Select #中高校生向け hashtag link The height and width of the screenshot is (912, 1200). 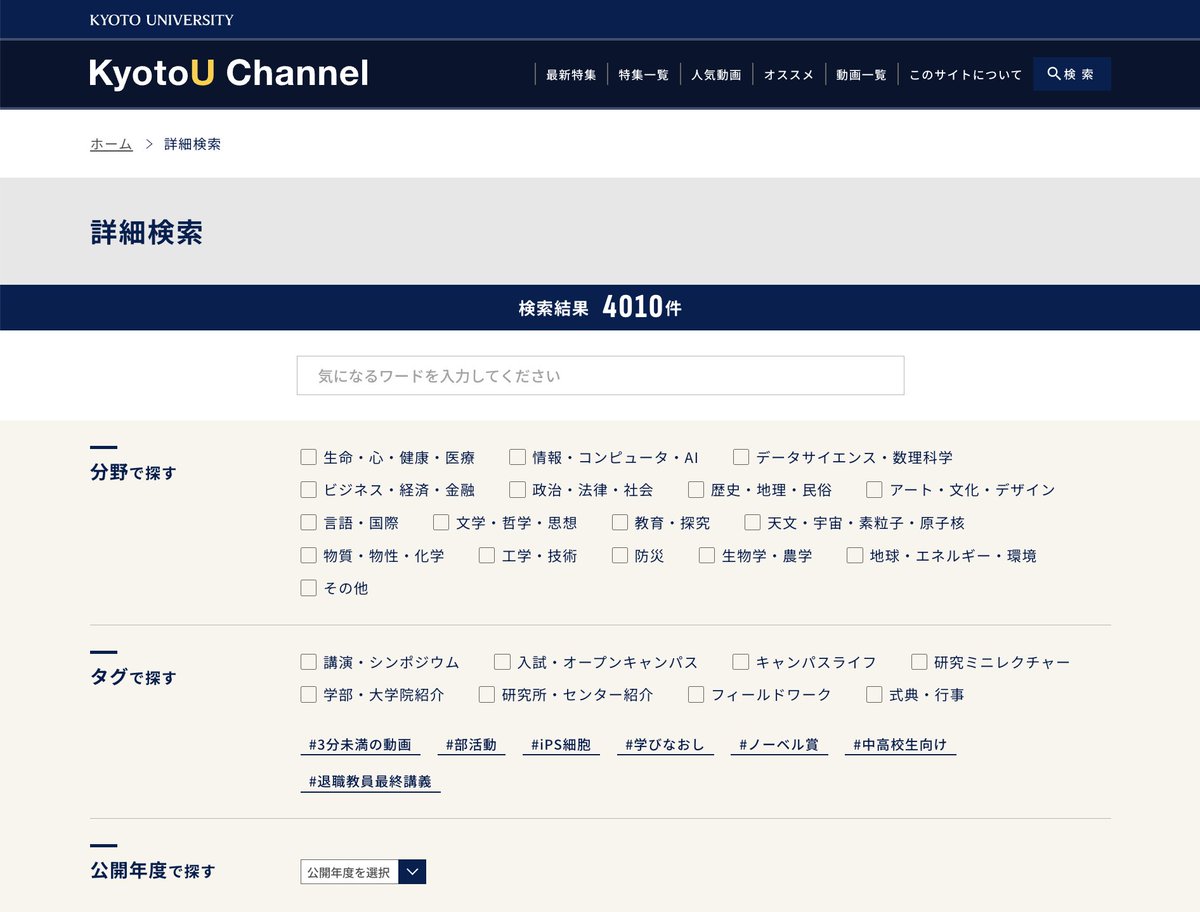(x=900, y=745)
